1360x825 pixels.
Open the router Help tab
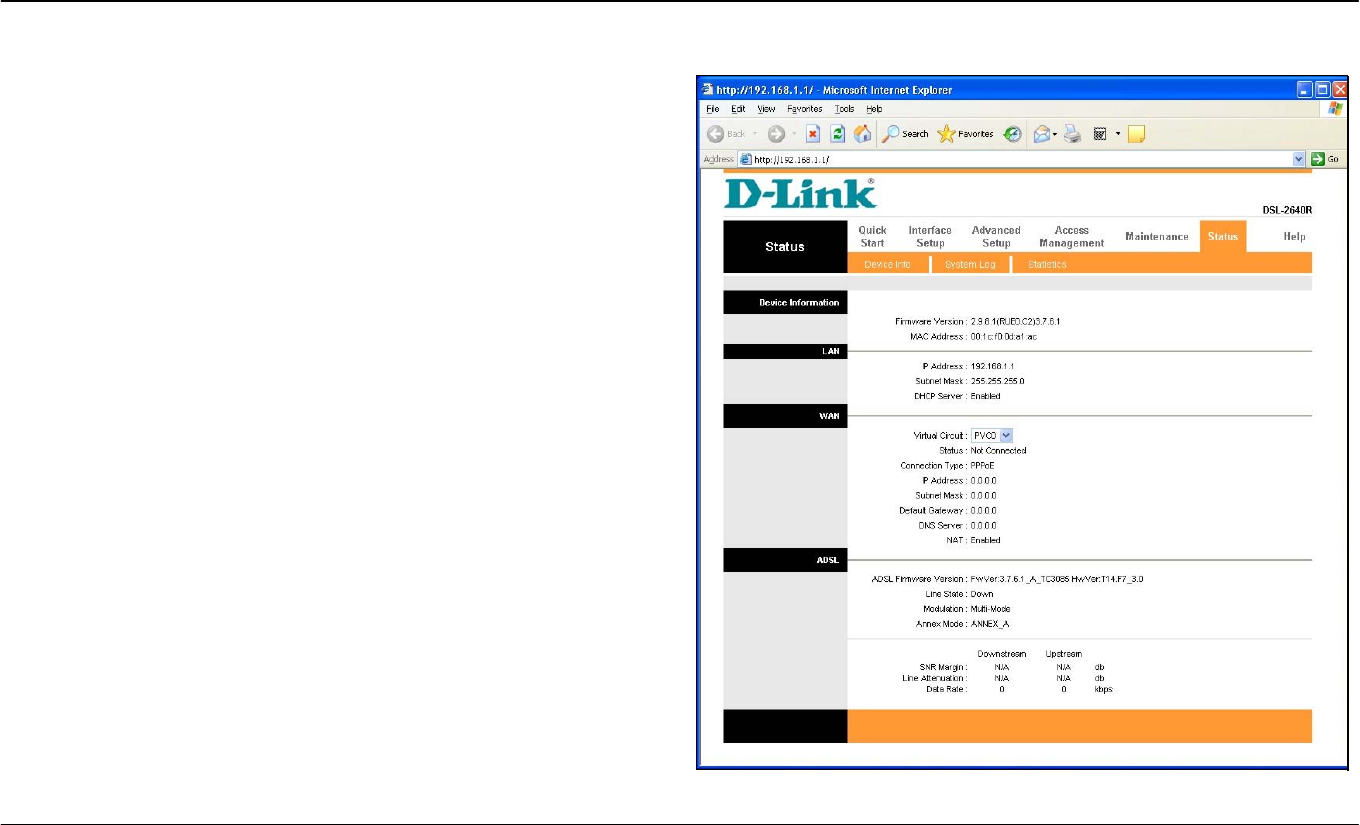tap(1294, 236)
